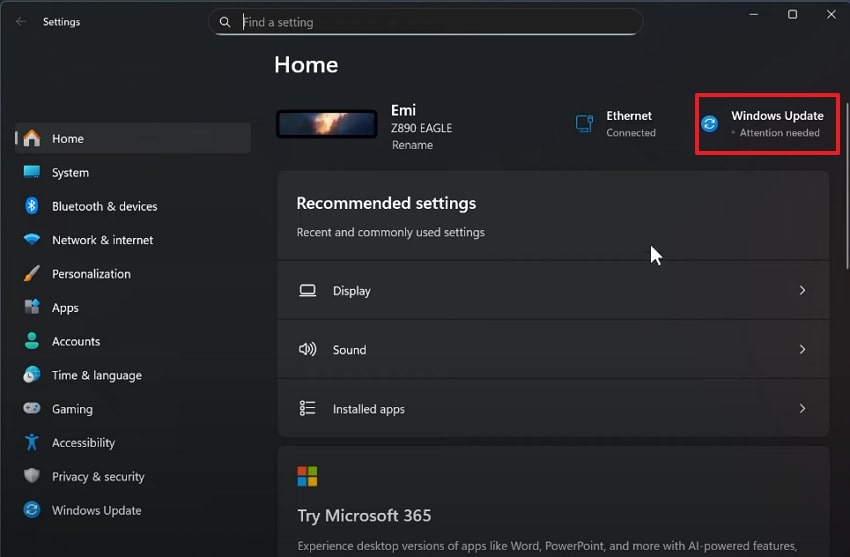
Task: Open Apps in the sidebar
Action: [x=65, y=308]
